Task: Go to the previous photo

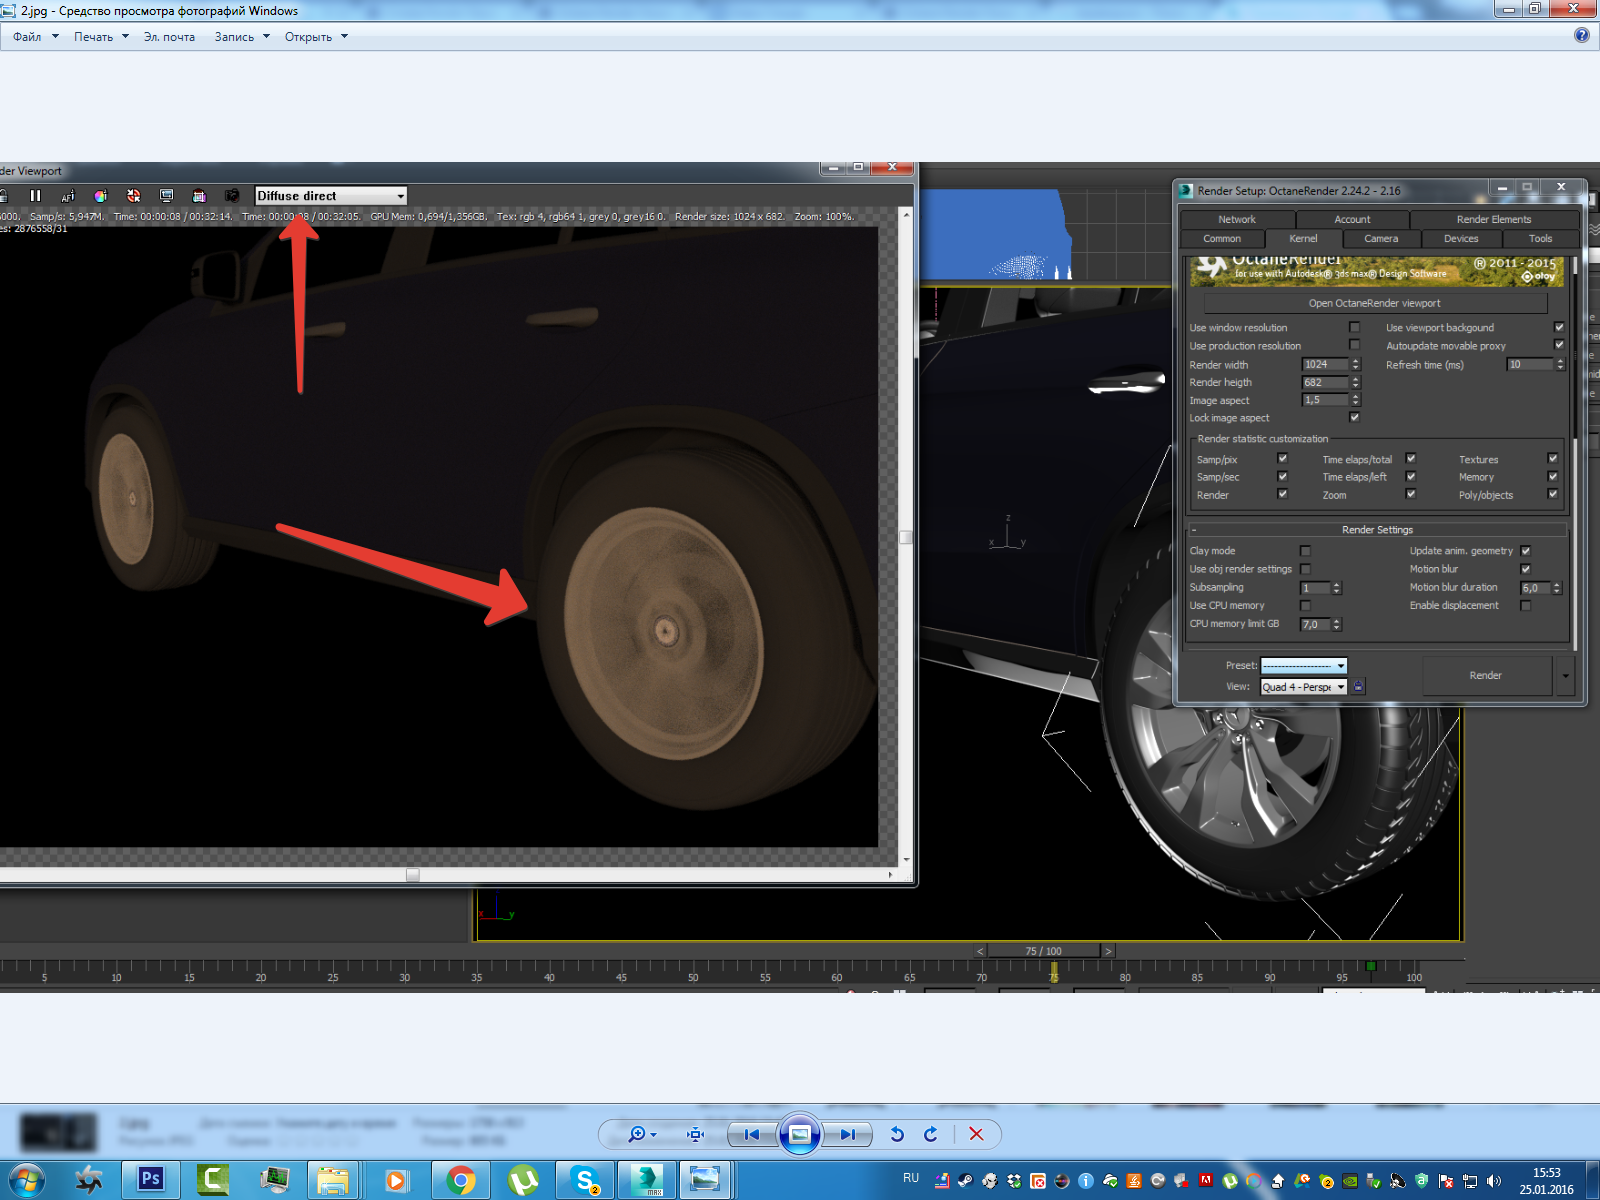Action: pos(752,1134)
